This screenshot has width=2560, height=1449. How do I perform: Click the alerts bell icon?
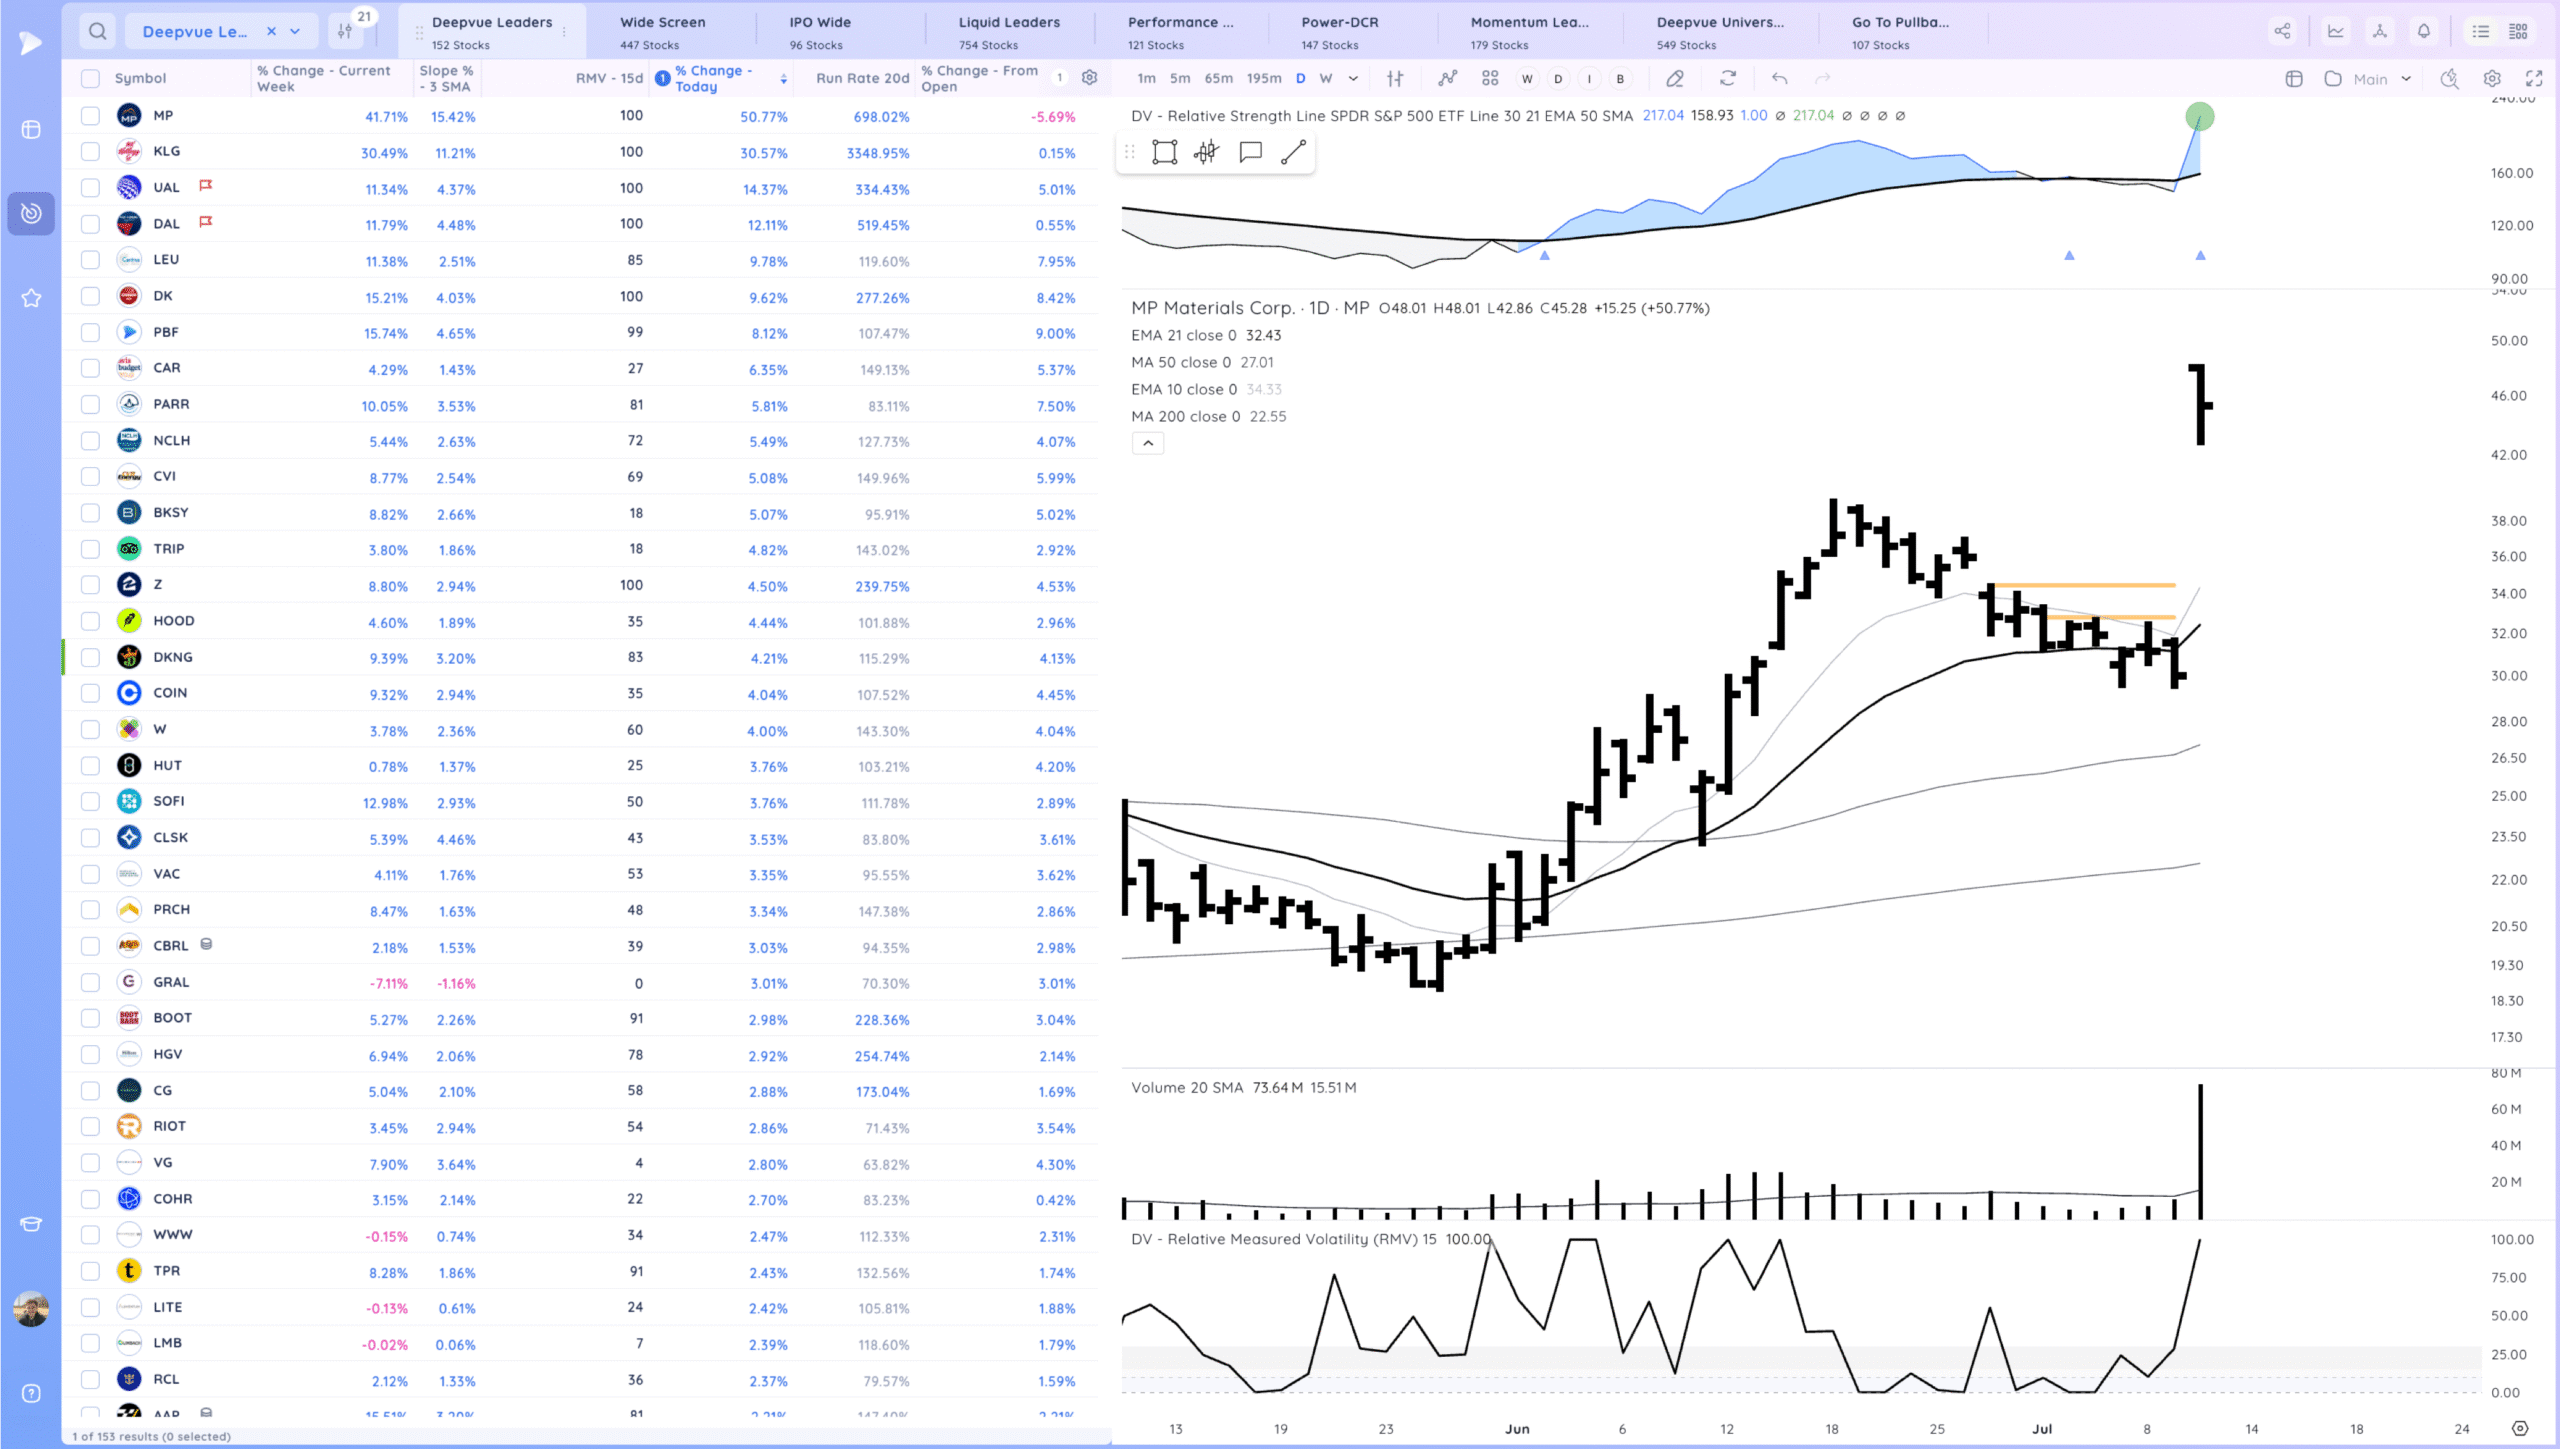(x=2424, y=31)
